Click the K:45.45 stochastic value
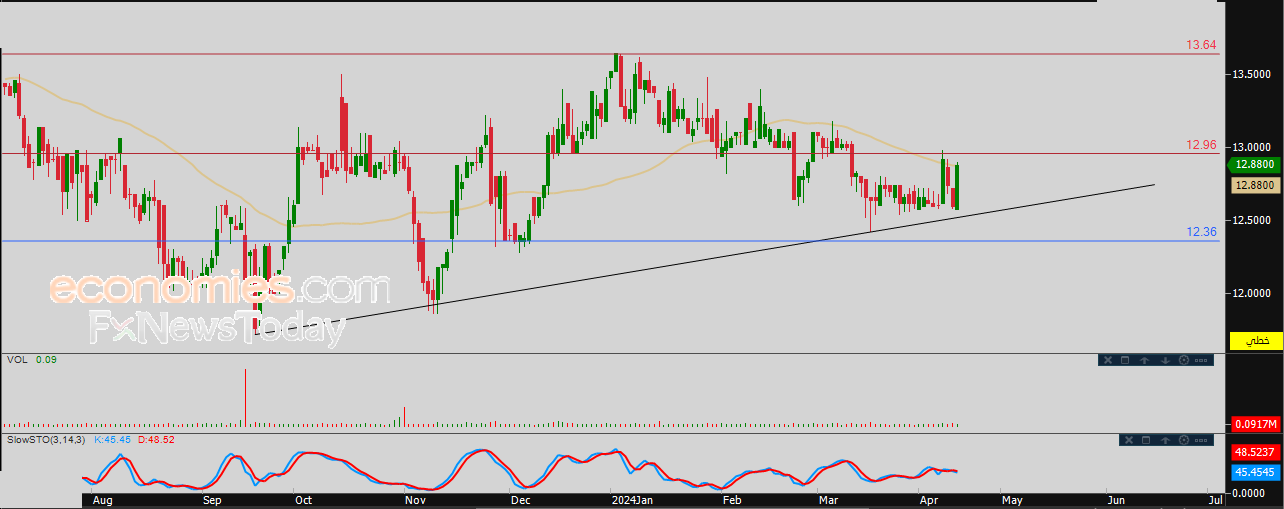The image size is (1284, 509). click(113, 439)
